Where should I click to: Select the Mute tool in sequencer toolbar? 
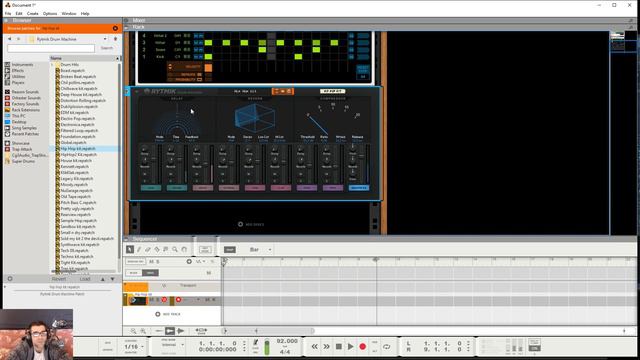tap(166, 249)
